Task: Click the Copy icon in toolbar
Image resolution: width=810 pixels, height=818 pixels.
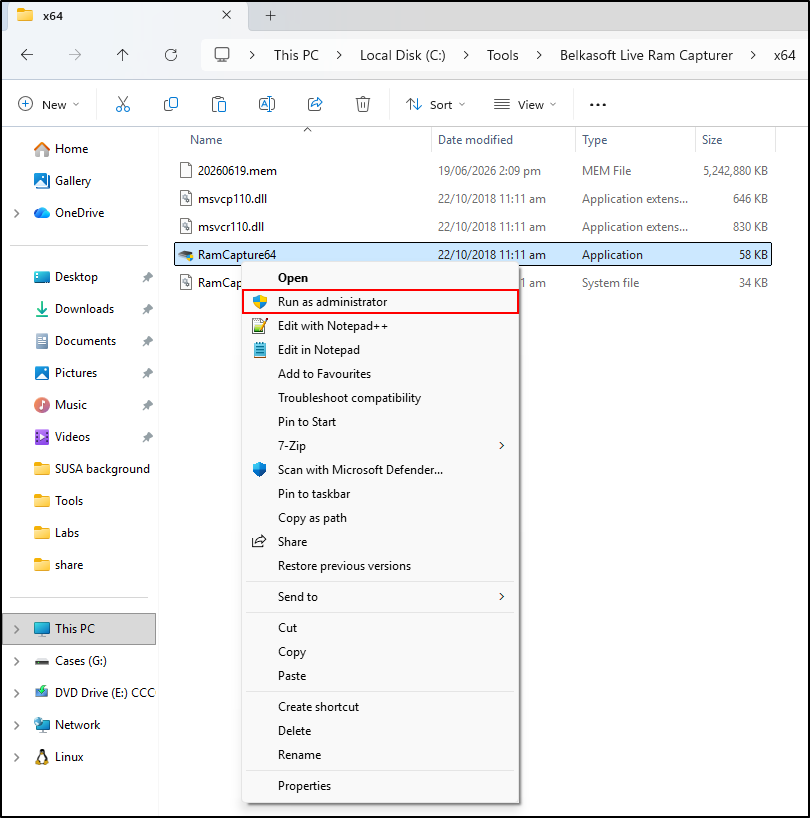Action: (x=171, y=105)
